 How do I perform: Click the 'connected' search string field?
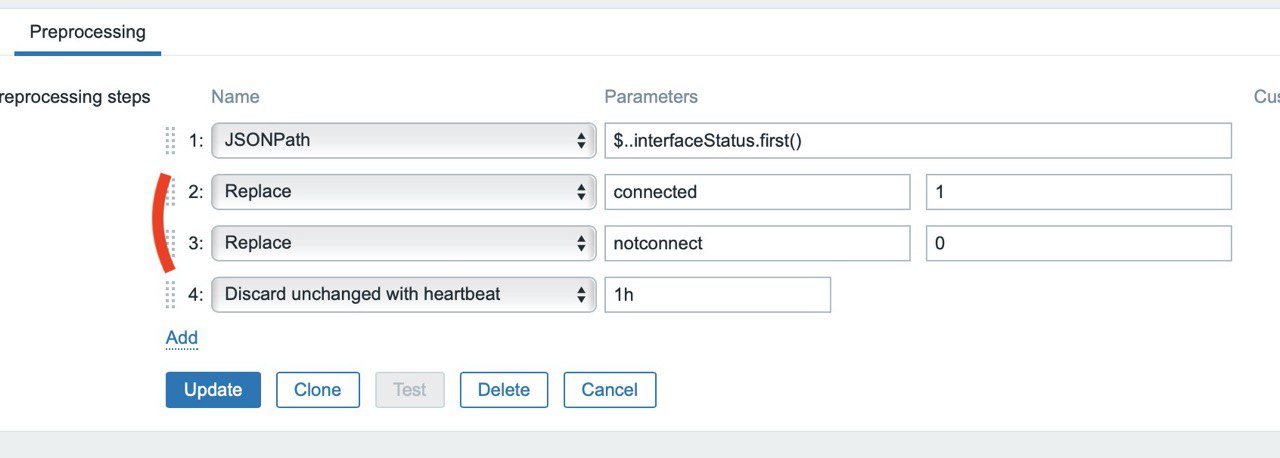(758, 192)
